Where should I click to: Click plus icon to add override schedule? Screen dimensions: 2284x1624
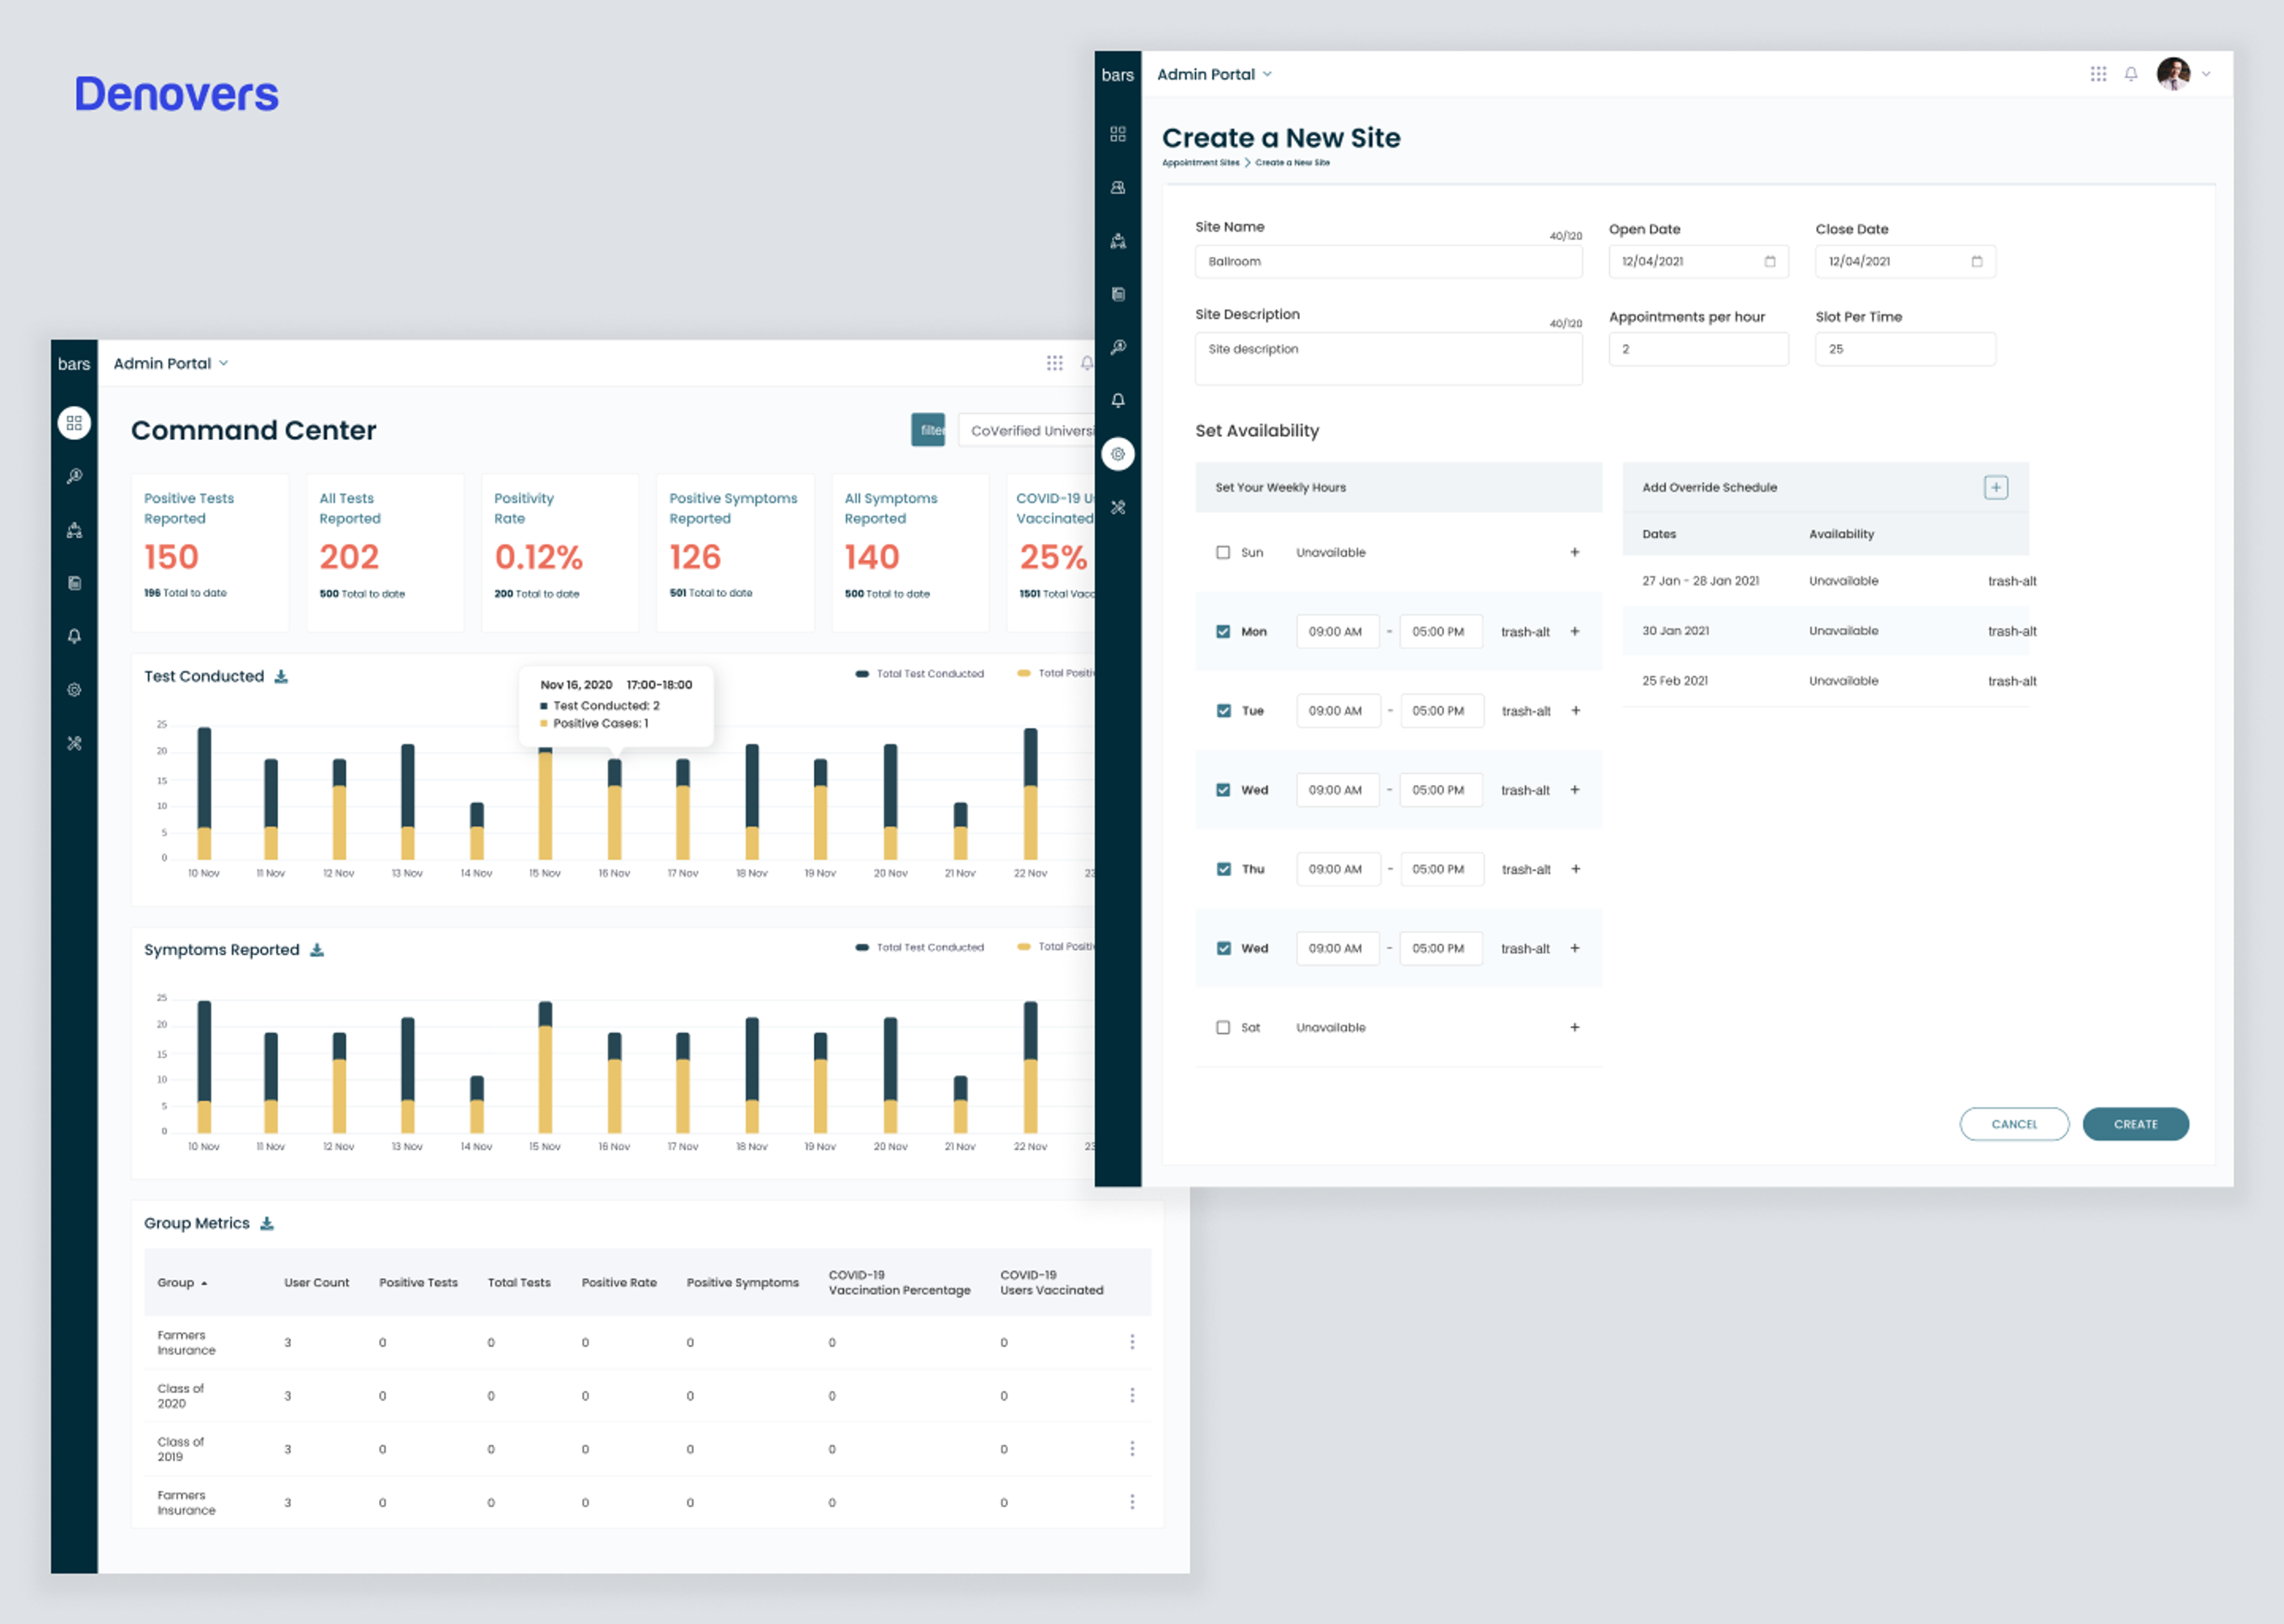point(1995,487)
